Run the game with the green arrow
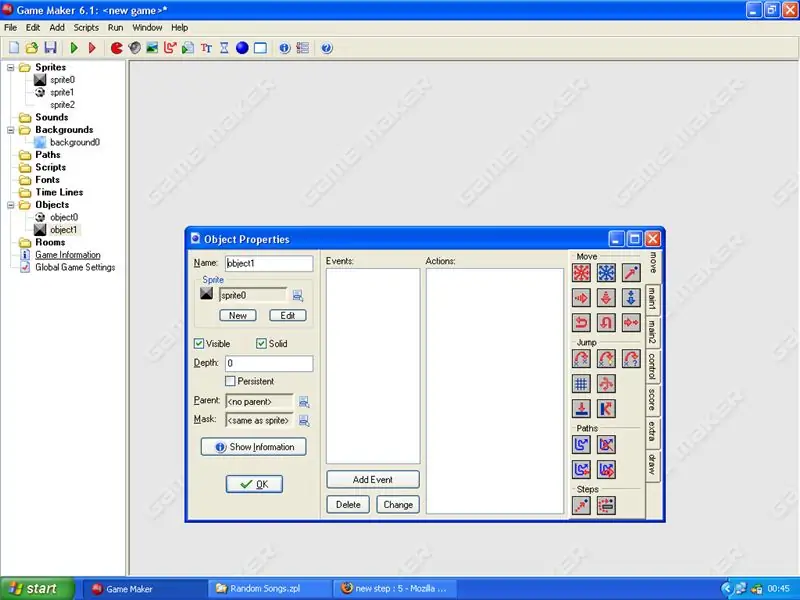The image size is (800, 600). pos(74,48)
